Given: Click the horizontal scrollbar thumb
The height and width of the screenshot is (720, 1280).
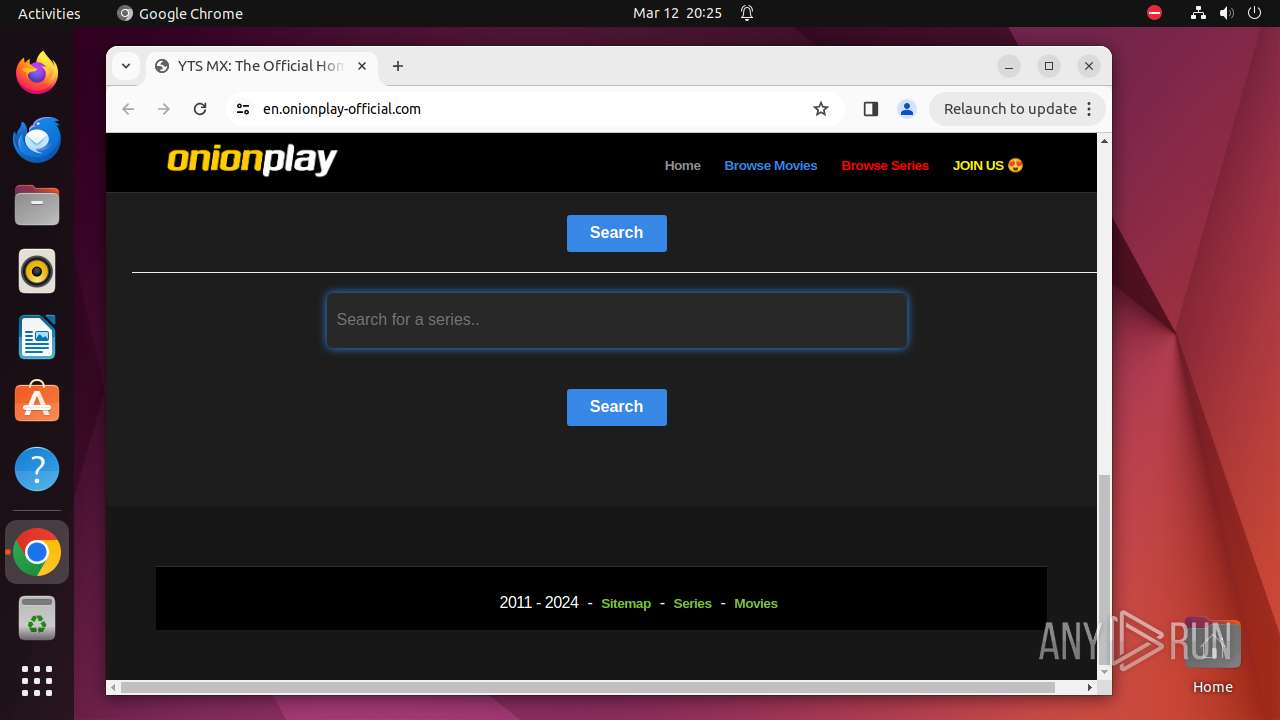Looking at the screenshot, I should (x=588, y=687).
